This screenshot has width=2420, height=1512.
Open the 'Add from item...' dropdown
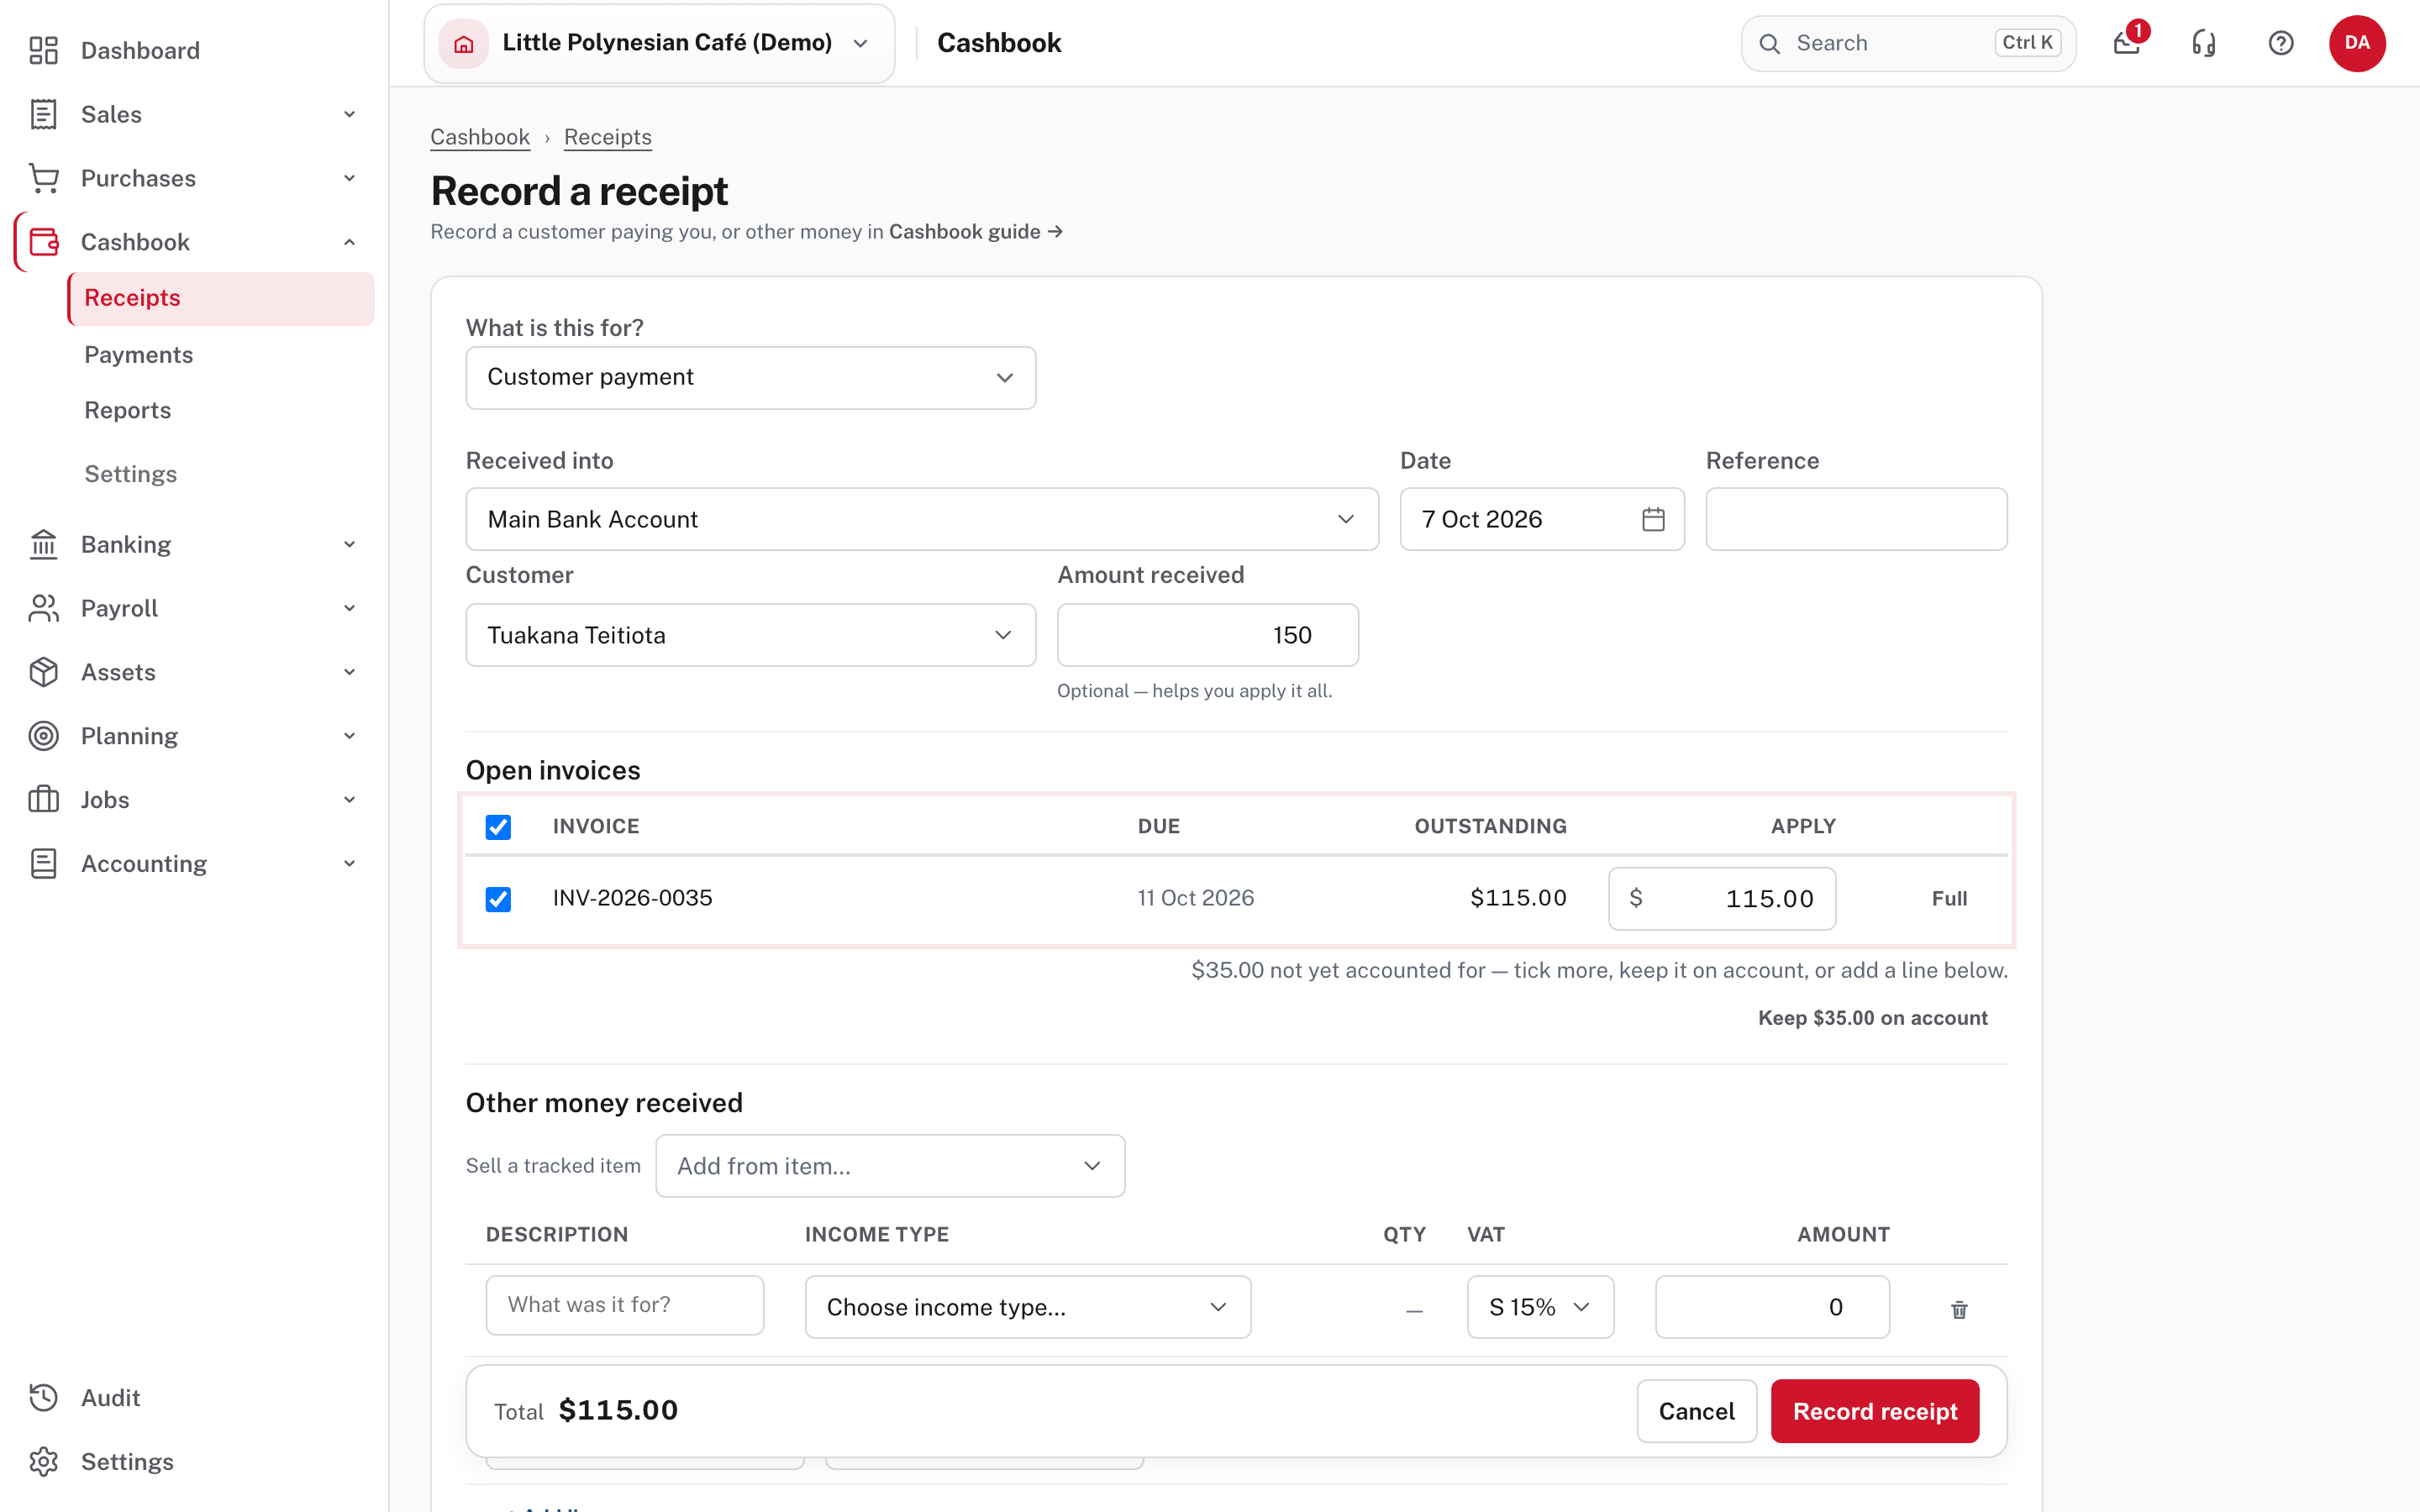tap(890, 1166)
